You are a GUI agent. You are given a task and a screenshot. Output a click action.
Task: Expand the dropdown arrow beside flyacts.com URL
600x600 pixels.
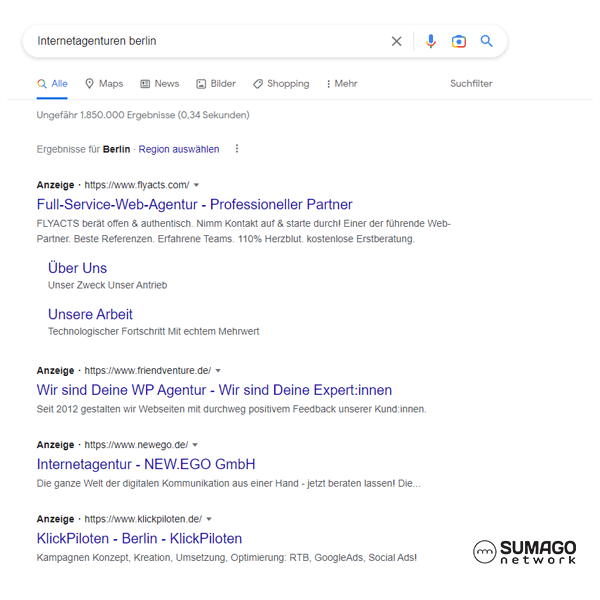pos(196,185)
